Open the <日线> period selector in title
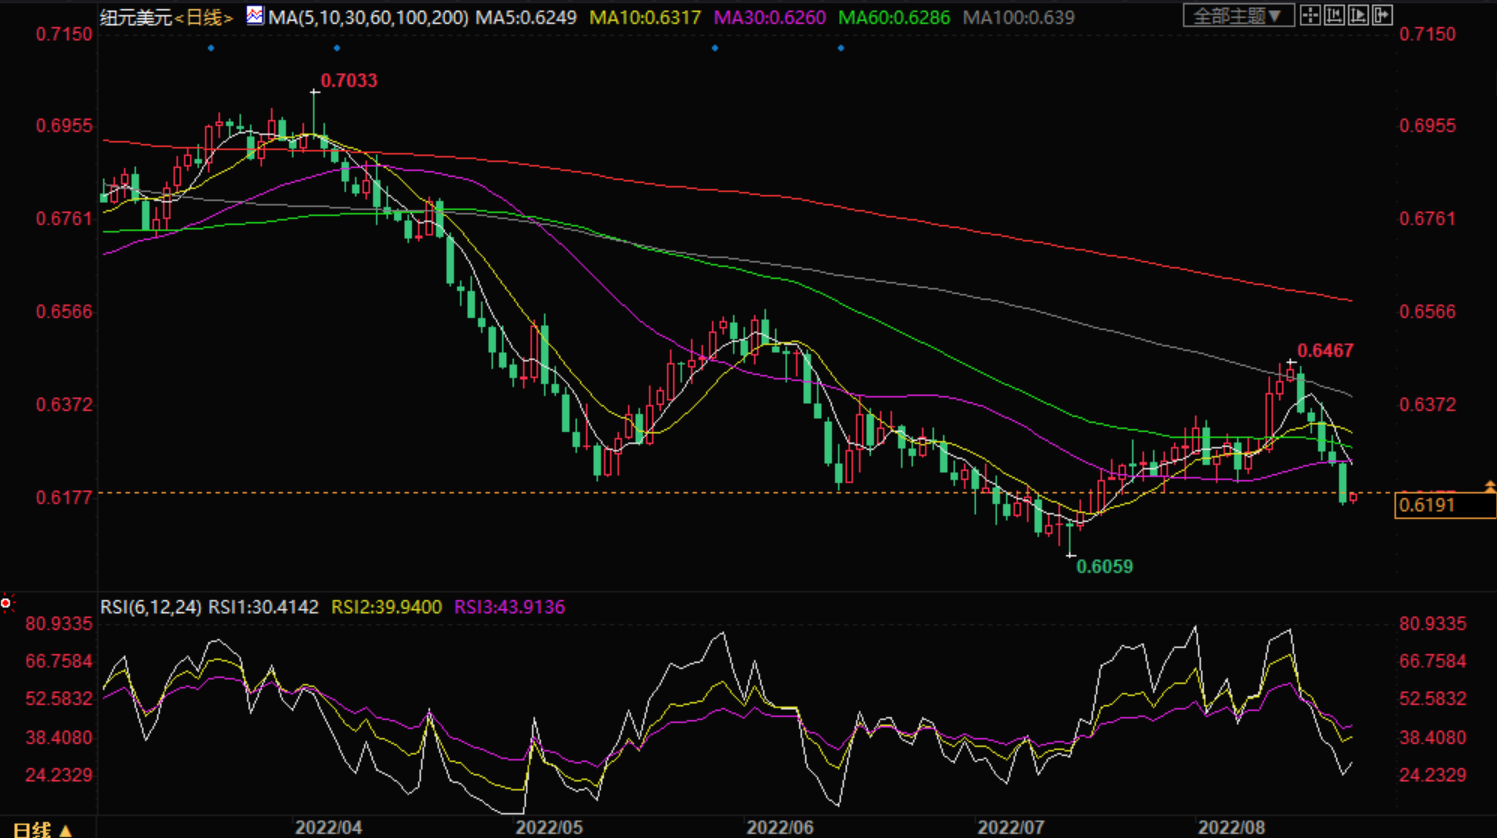The image size is (1497, 838). (x=204, y=18)
